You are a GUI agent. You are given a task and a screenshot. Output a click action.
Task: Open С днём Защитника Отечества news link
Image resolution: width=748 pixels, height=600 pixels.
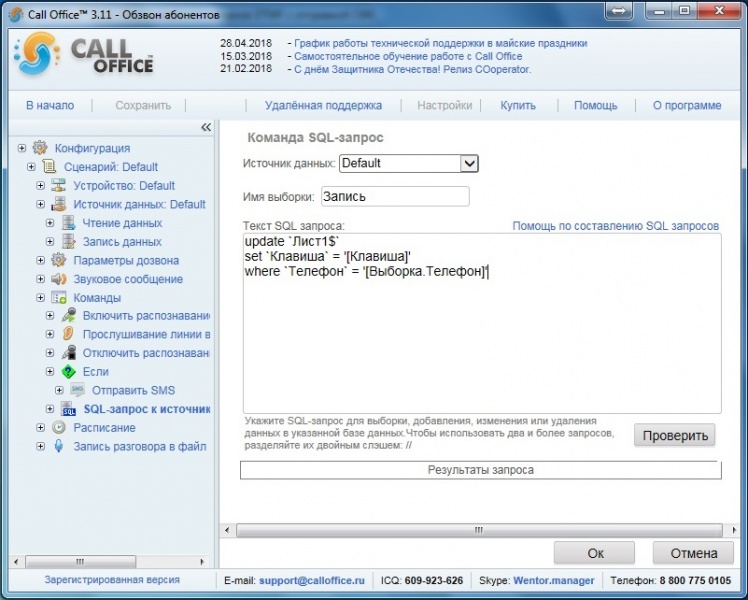click(412, 69)
